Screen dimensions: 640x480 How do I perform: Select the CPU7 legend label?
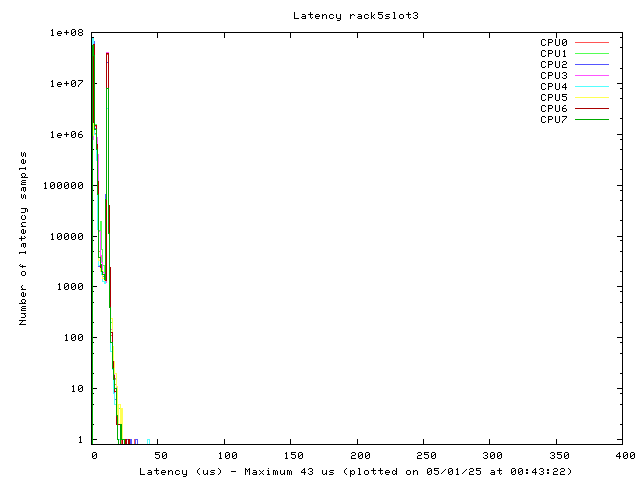pyautogui.click(x=553, y=120)
